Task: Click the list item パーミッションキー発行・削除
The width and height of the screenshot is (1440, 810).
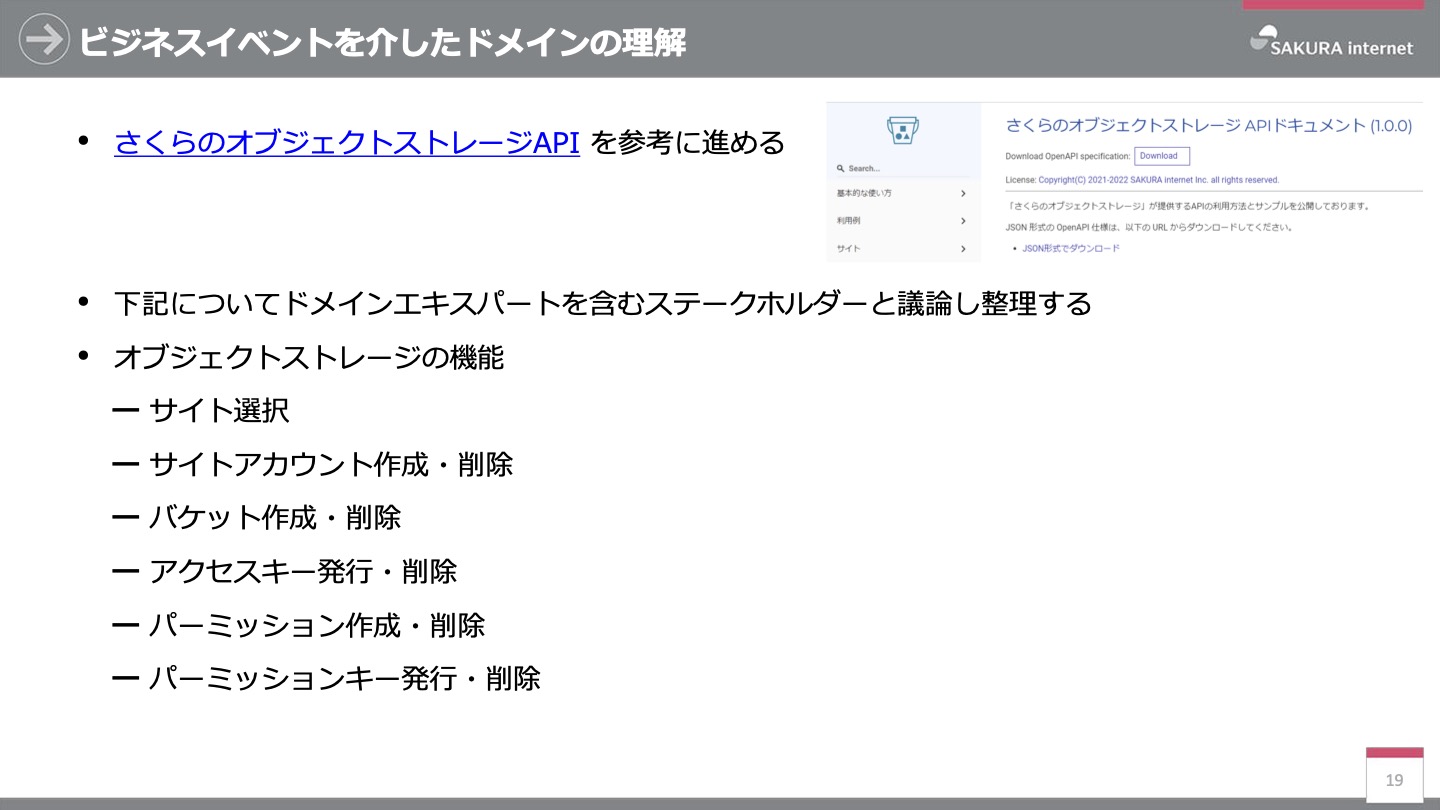Action: pos(345,679)
